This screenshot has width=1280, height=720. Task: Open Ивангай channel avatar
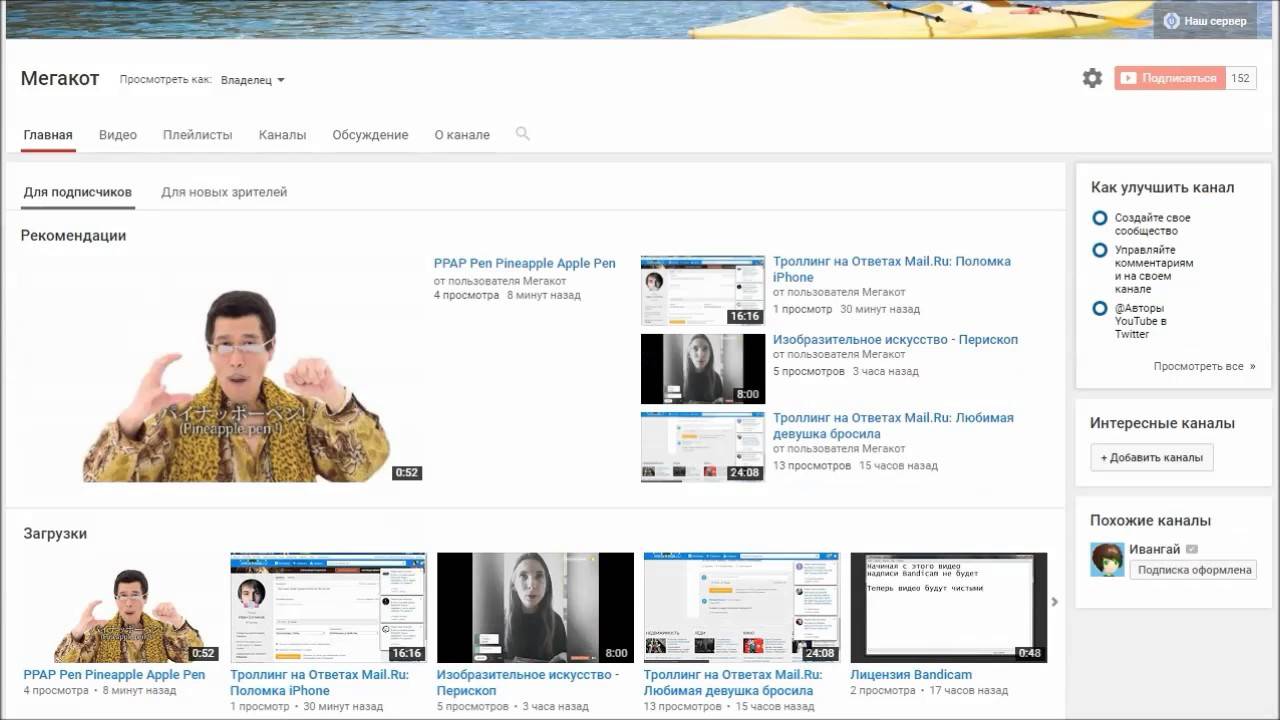1107,560
